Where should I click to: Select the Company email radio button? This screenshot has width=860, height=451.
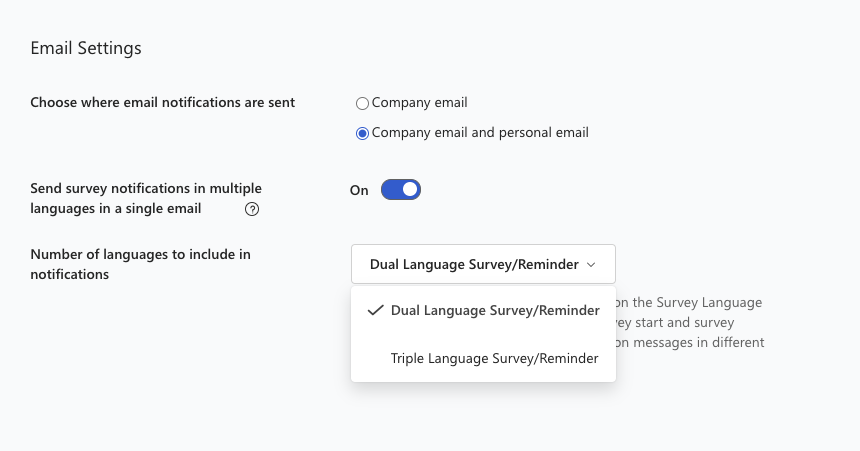(x=362, y=103)
